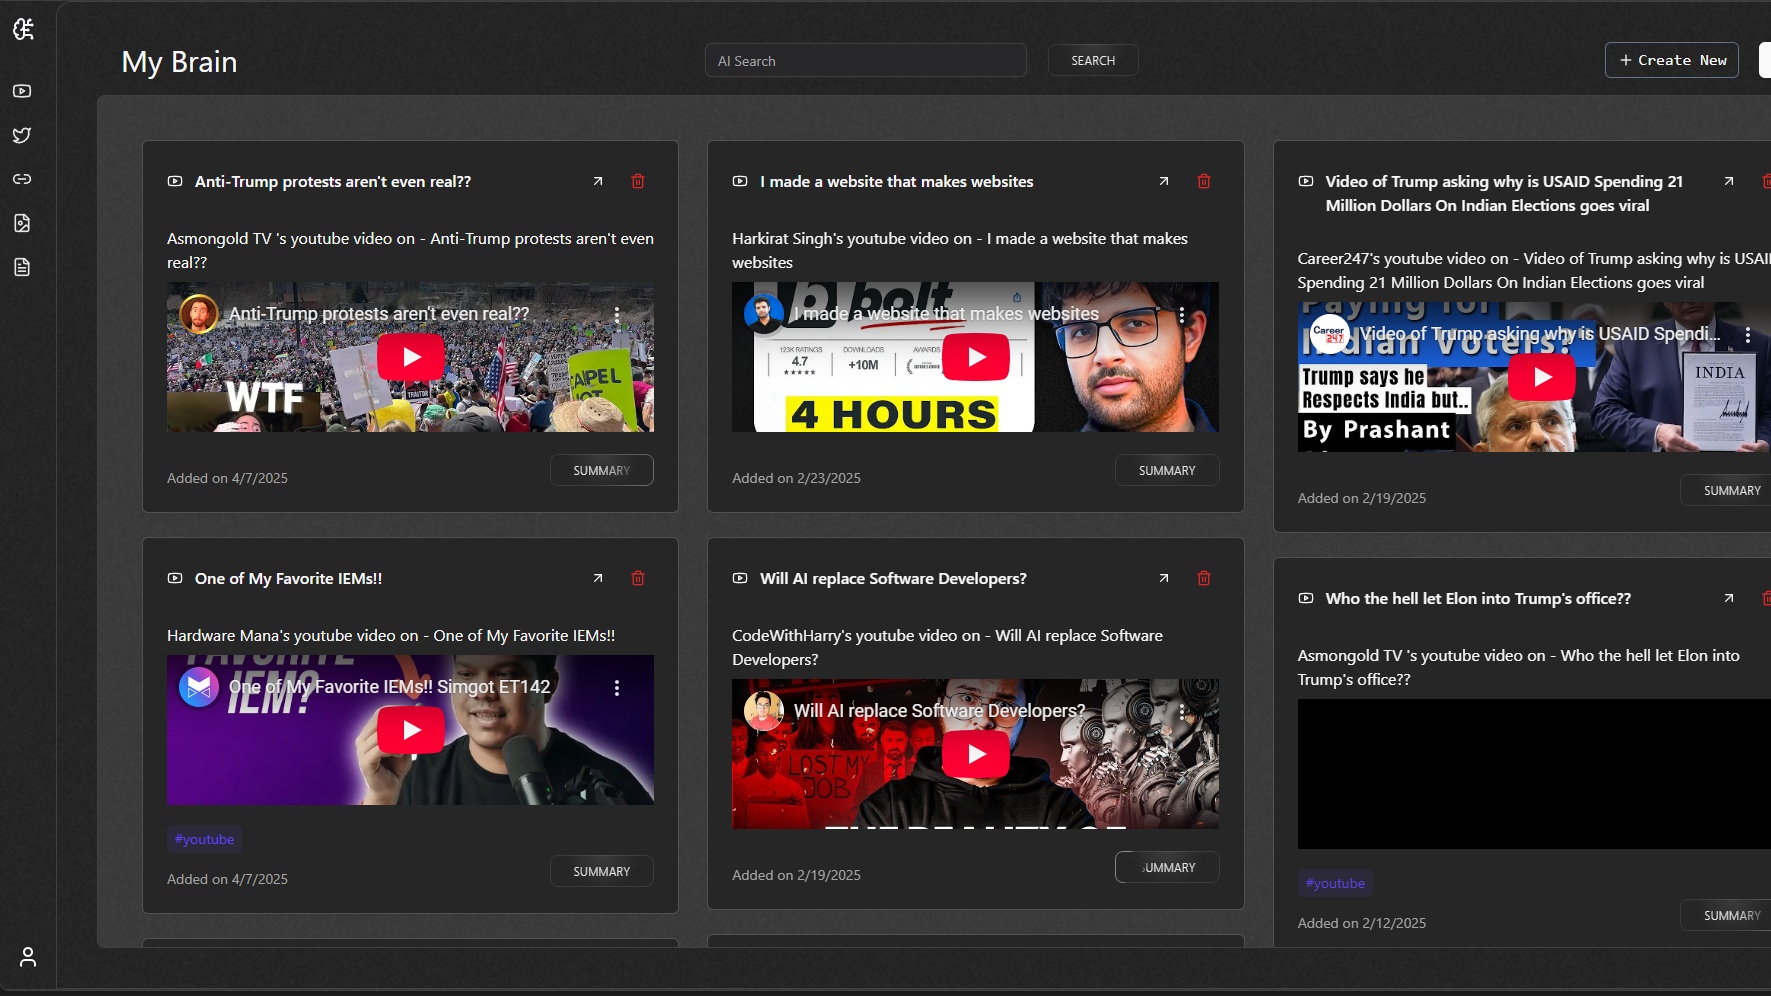Viewport: 1771px width, 996px height.
Task: Click CodeWithHarry channel avatar on video
Action: click(x=764, y=711)
